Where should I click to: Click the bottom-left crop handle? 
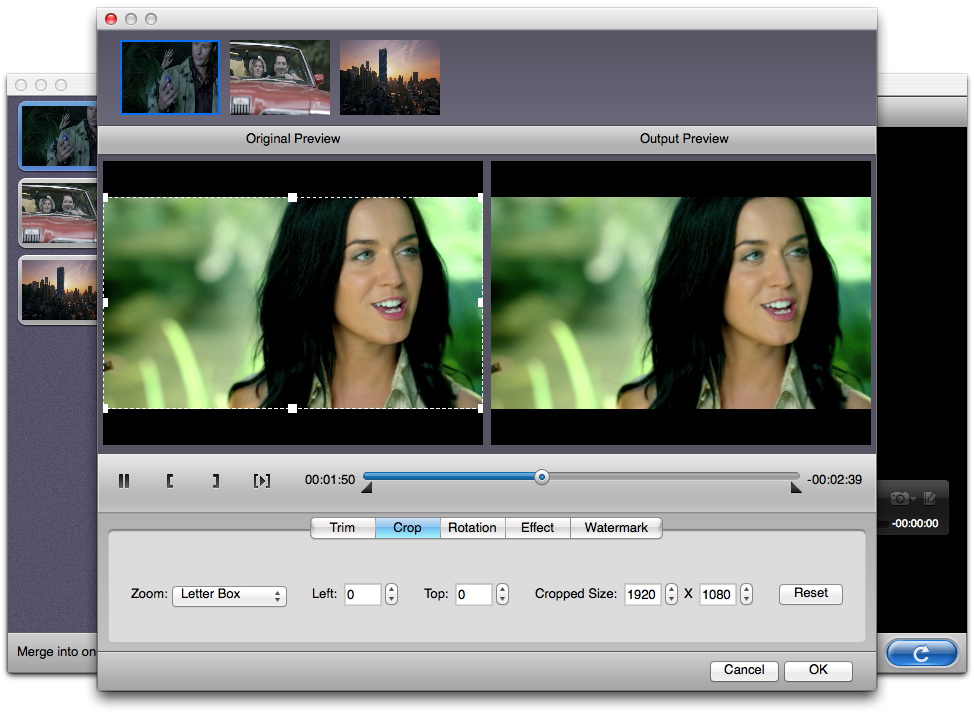coord(106,408)
